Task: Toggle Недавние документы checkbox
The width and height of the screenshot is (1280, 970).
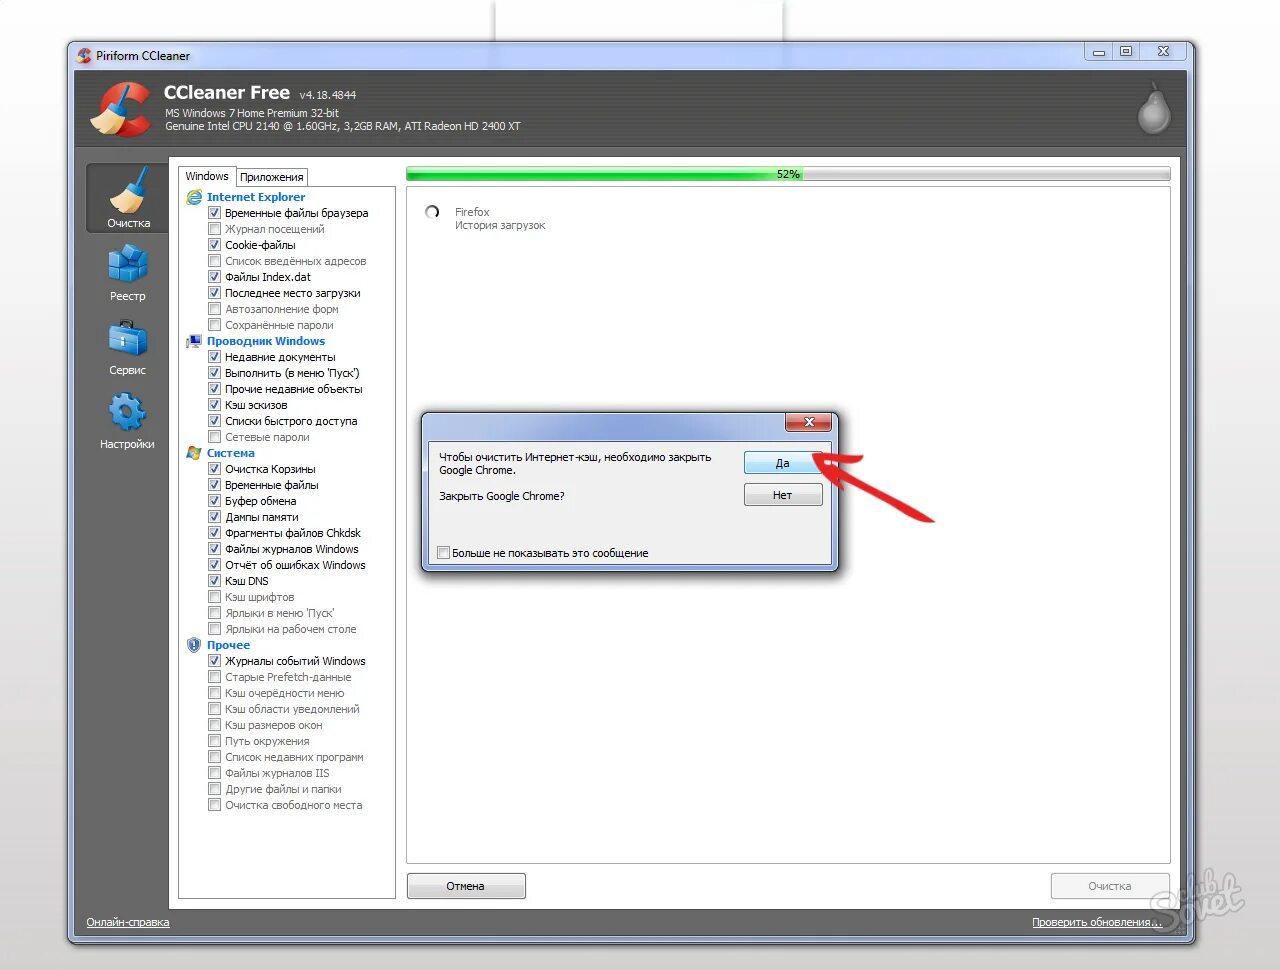Action: 214,357
